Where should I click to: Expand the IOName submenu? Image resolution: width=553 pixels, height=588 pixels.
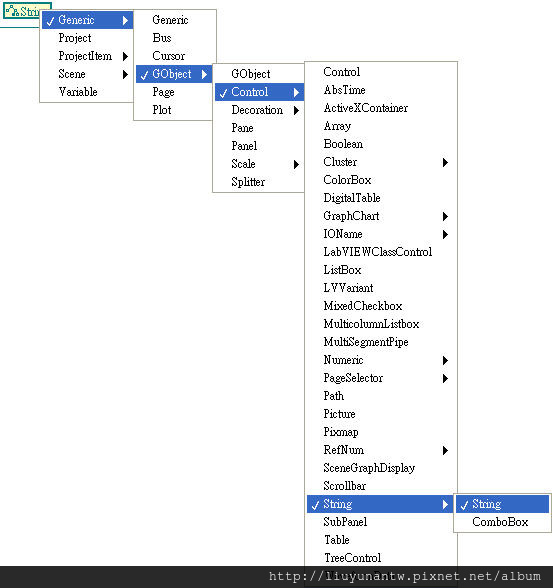[380, 234]
